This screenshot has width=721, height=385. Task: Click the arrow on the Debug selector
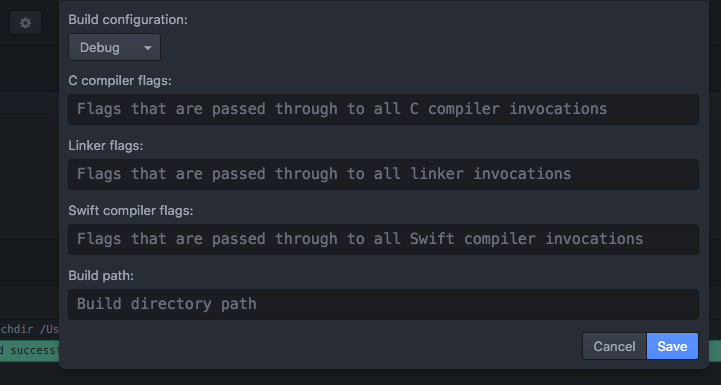(148, 48)
